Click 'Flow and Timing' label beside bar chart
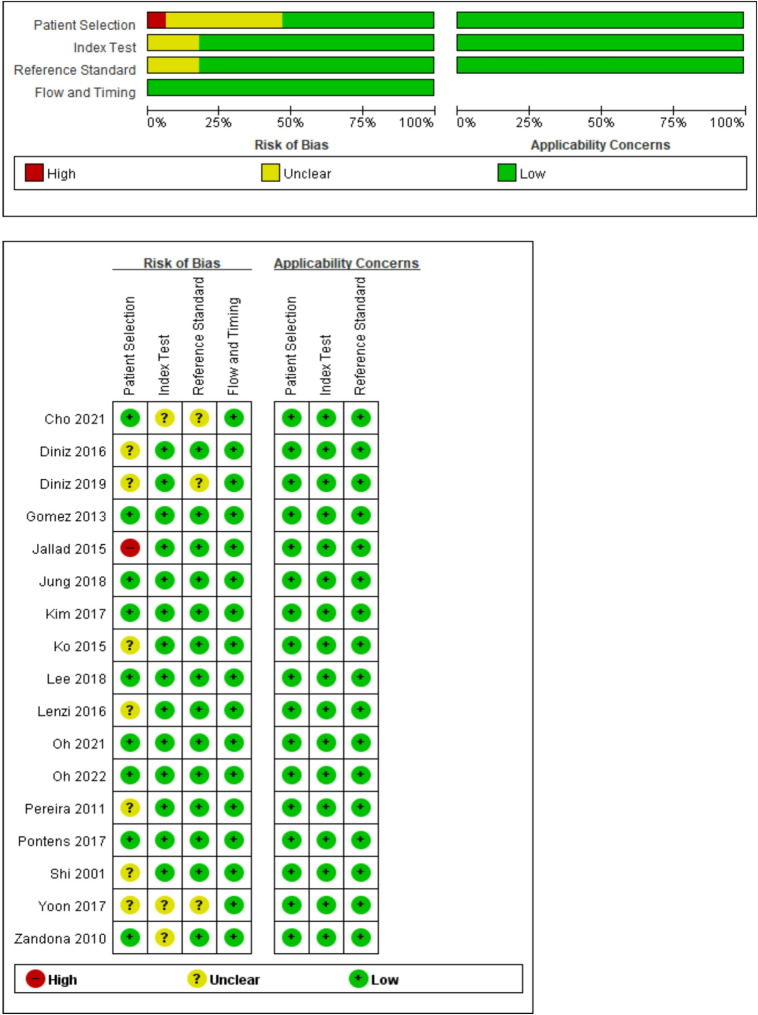Image resolution: width=758 pixels, height=1015 pixels. 85,93
